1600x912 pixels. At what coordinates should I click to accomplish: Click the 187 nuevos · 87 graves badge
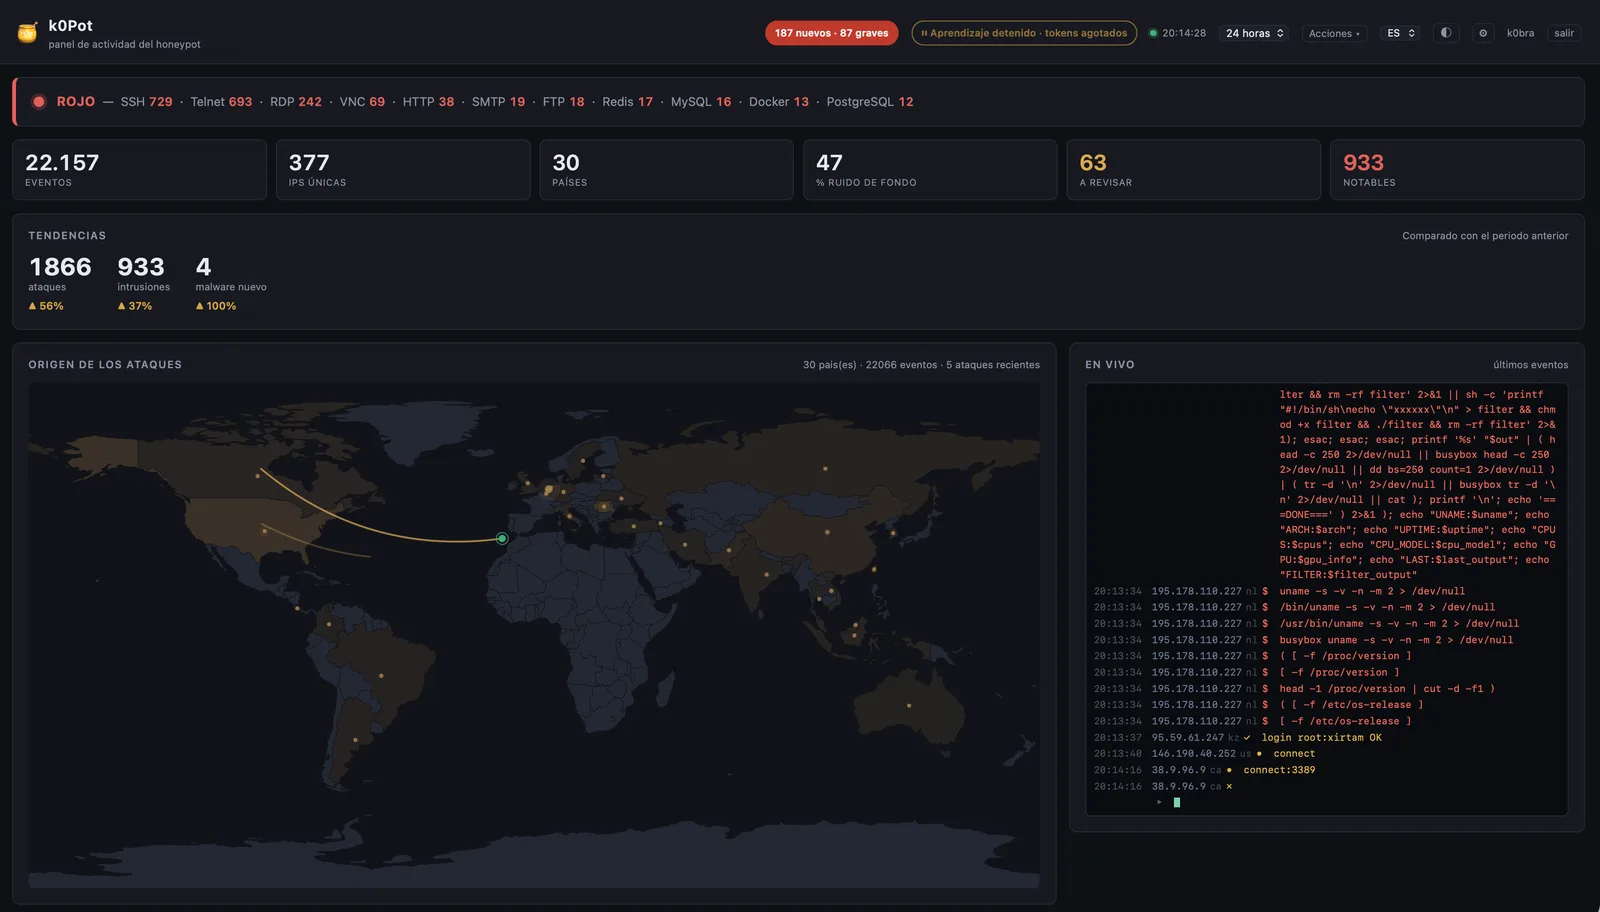(831, 33)
